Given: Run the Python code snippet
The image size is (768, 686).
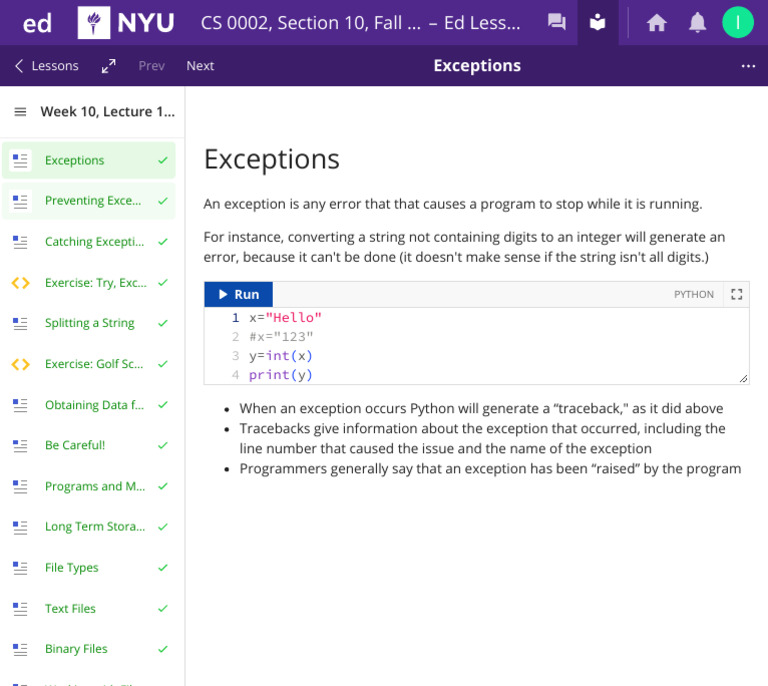Looking at the screenshot, I should (x=239, y=294).
